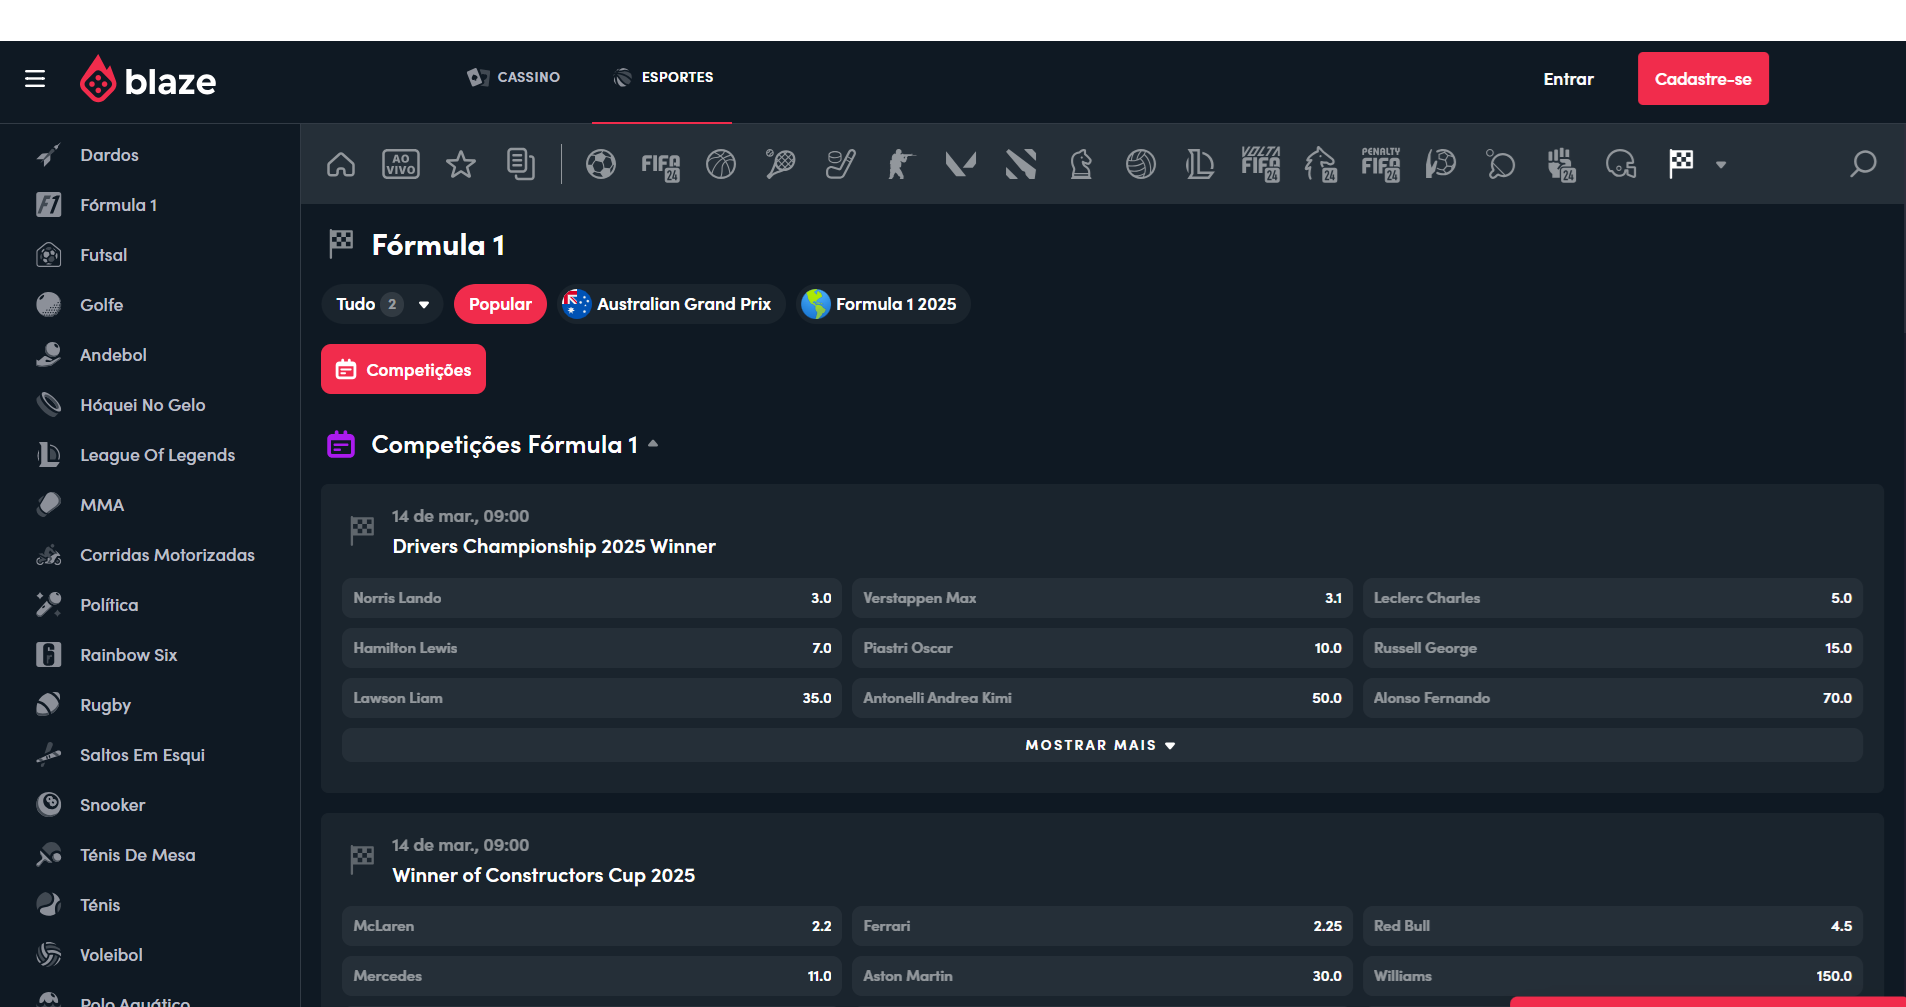1906x1007 pixels.
Task: Select Penalty FIFA 24 icon
Action: [x=1381, y=164]
